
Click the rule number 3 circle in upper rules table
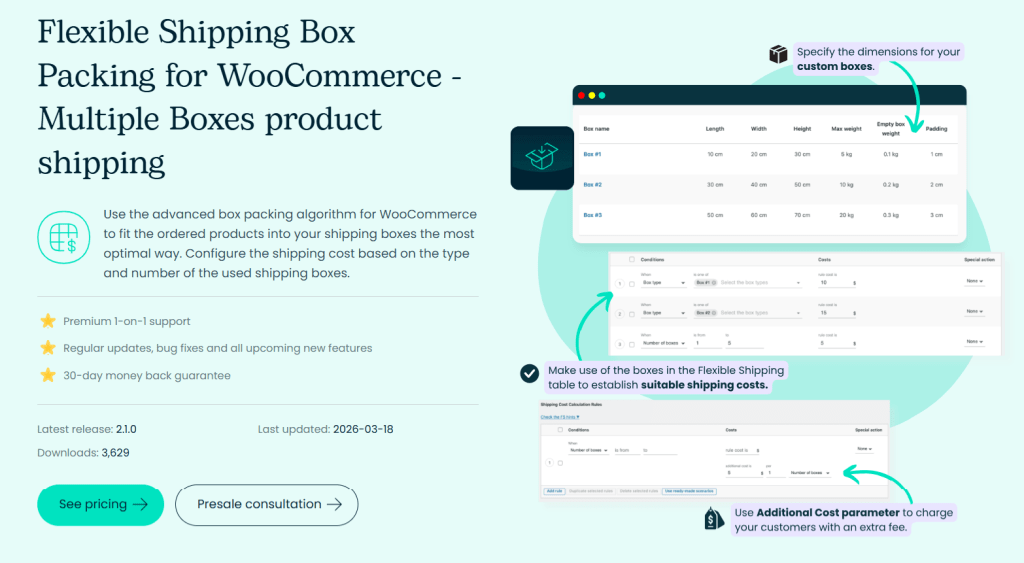point(620,344)
